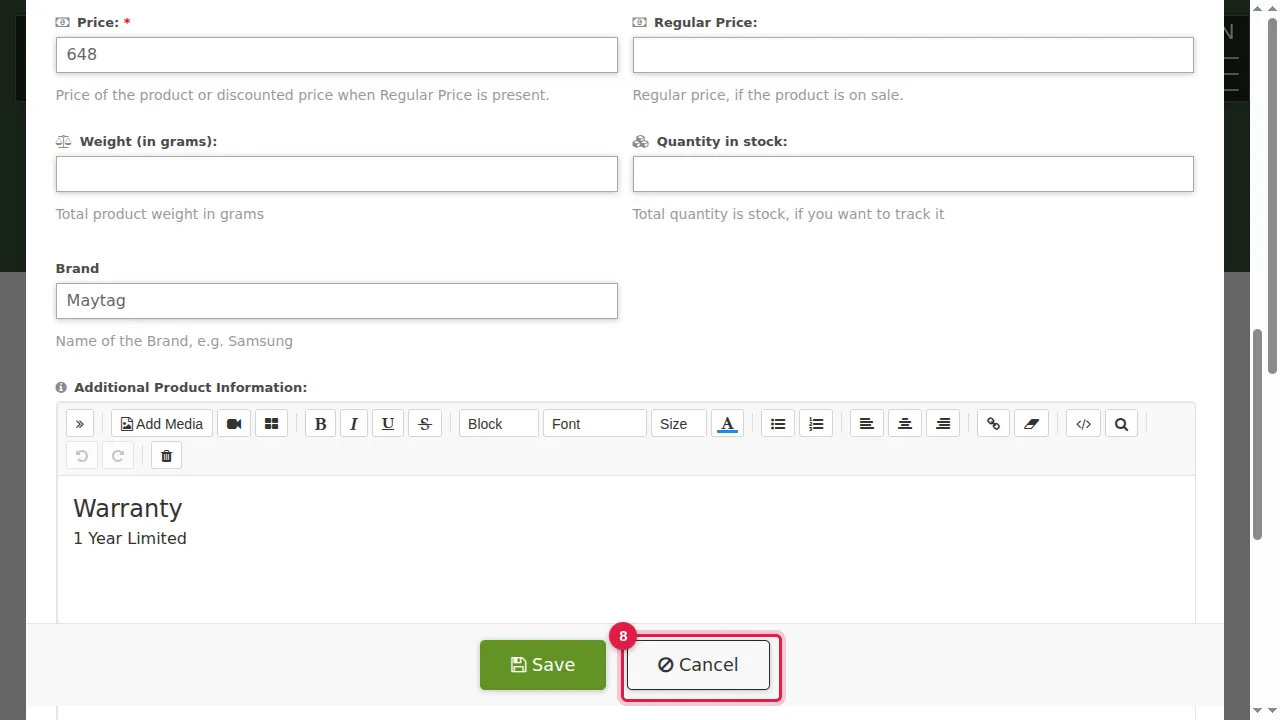
Task: Toggle italic formatting
Action: point(354,424)
